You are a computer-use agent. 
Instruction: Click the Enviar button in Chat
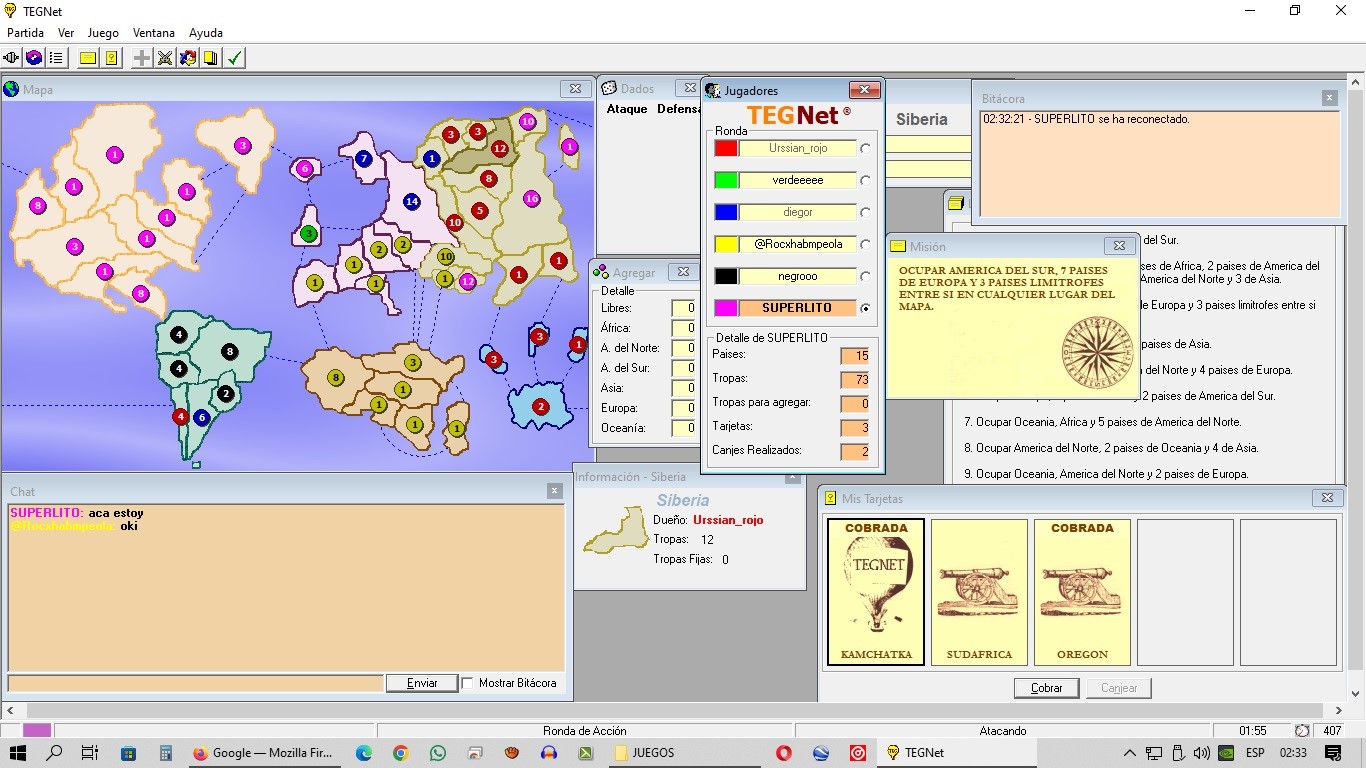422,683
